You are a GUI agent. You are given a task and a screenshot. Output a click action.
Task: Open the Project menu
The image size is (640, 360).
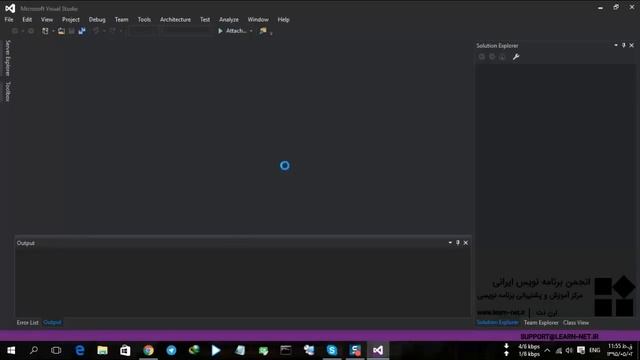71,20
